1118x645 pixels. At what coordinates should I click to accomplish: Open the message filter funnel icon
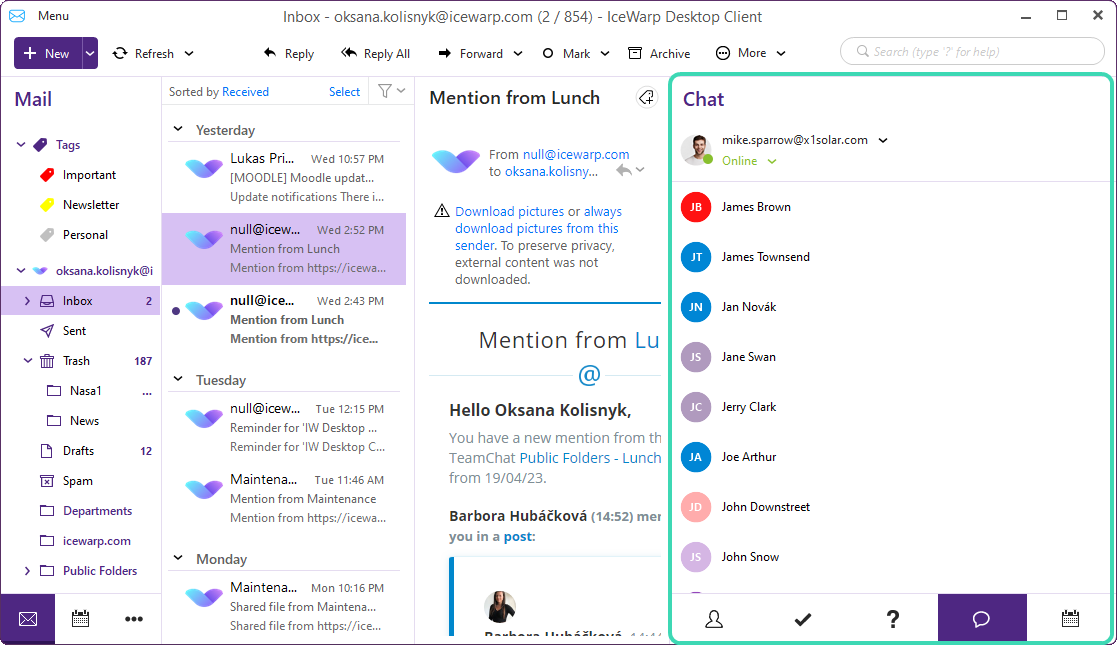coord(385,91)
